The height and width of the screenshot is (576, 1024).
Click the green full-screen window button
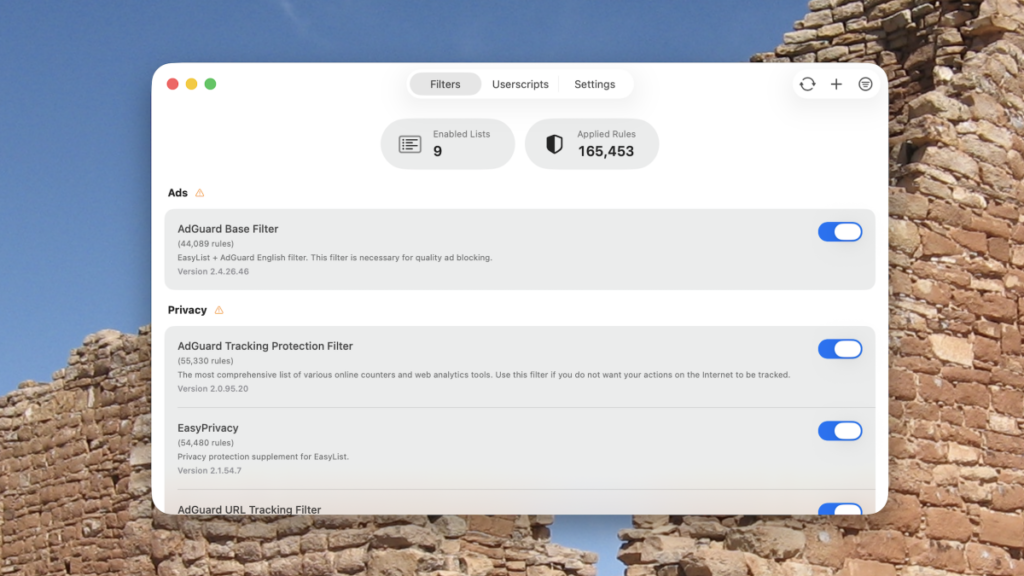[209, 86]
